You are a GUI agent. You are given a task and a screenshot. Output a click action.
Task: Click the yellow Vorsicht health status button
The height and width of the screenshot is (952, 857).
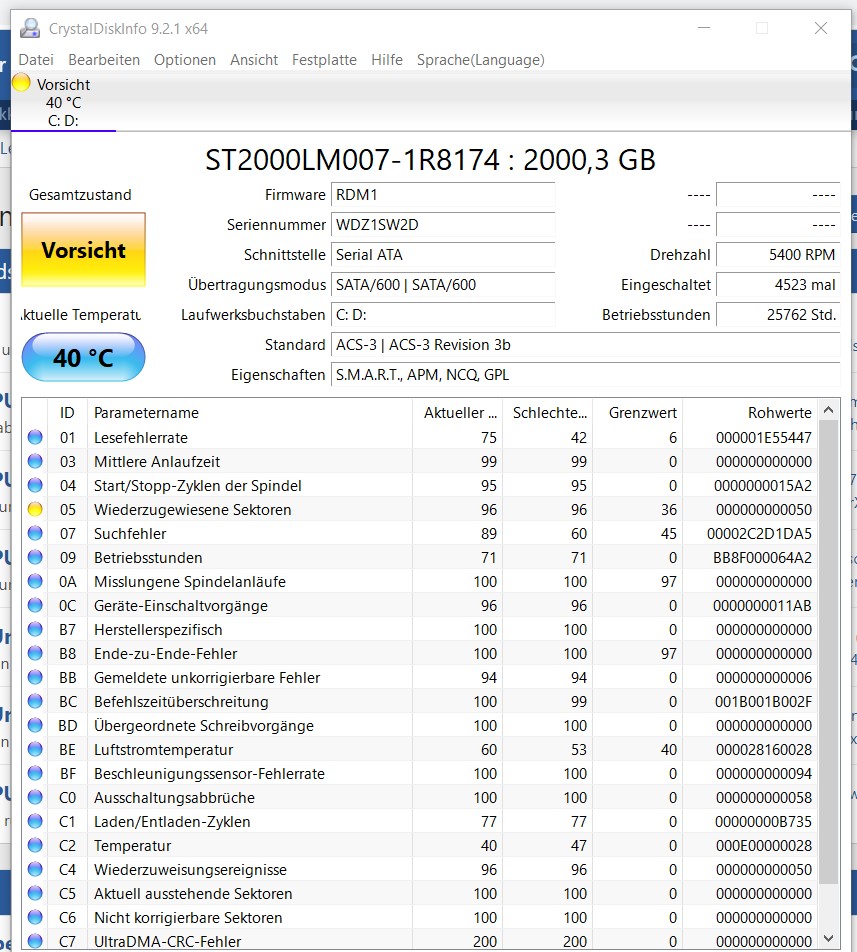tap(84, 250)
